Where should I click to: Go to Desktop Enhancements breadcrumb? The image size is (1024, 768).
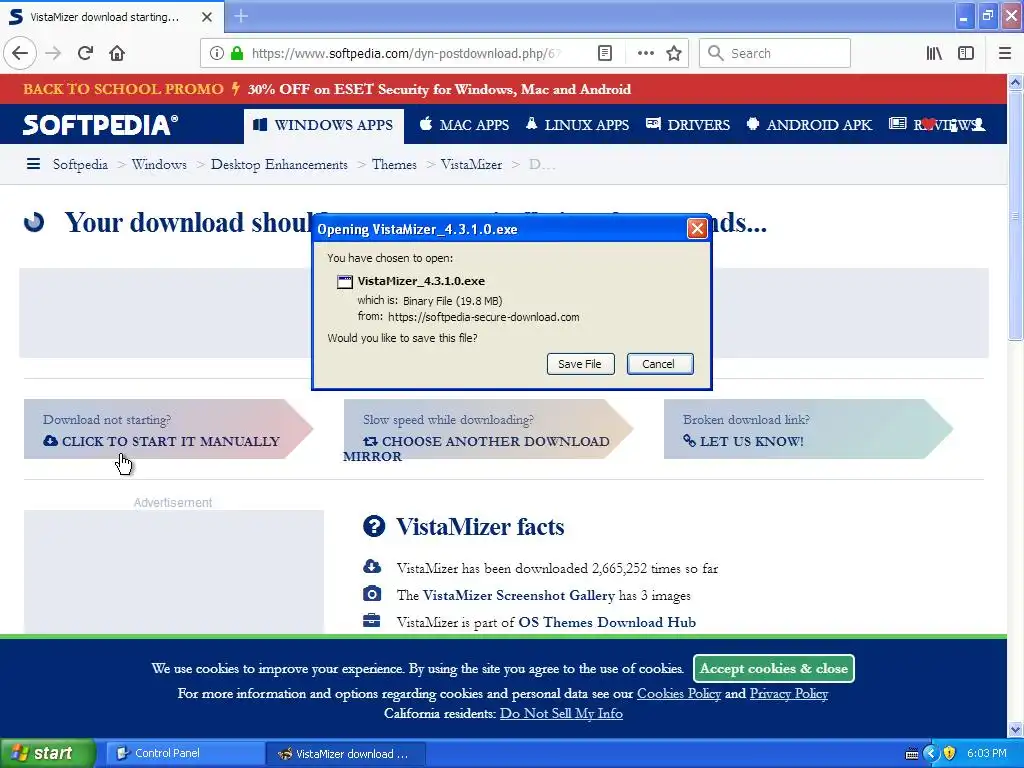pyautogui.click(x=279, y=165)
